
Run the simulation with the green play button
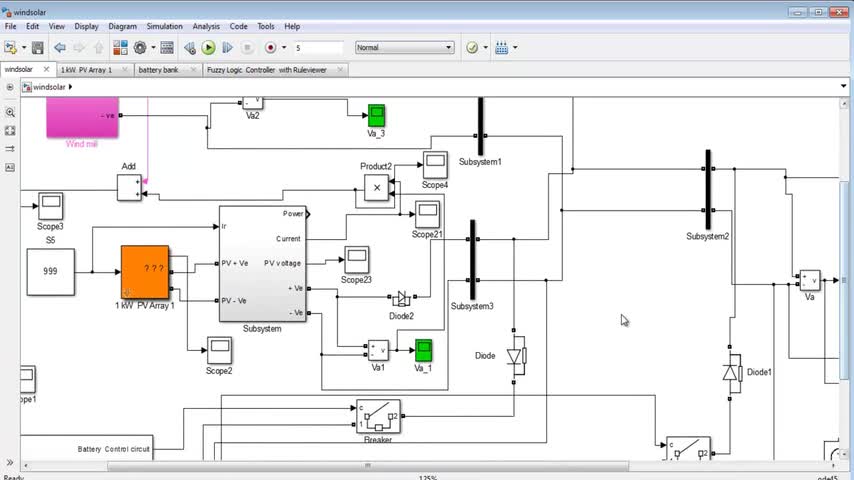pyautogui.click(x=208, y=48)
